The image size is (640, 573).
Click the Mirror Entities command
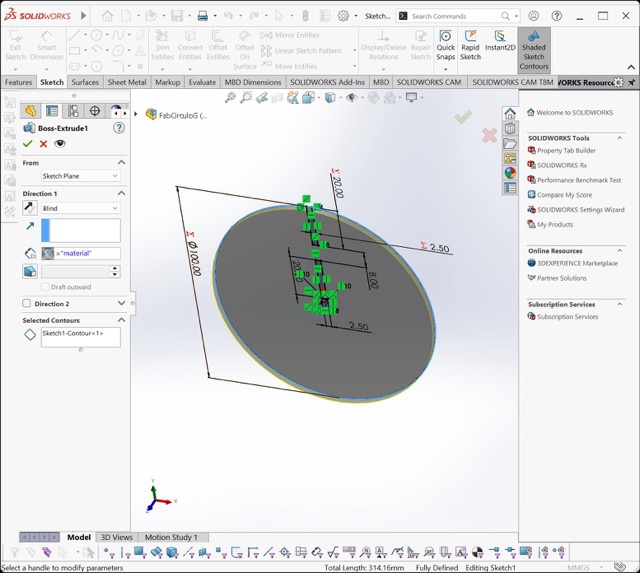pyautogui.click(x=290, y=35)
